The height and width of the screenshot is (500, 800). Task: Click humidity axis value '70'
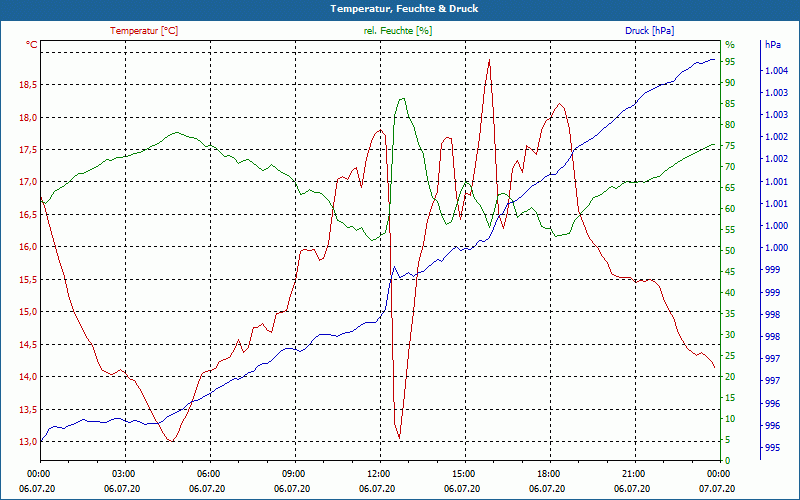(730, 167)
